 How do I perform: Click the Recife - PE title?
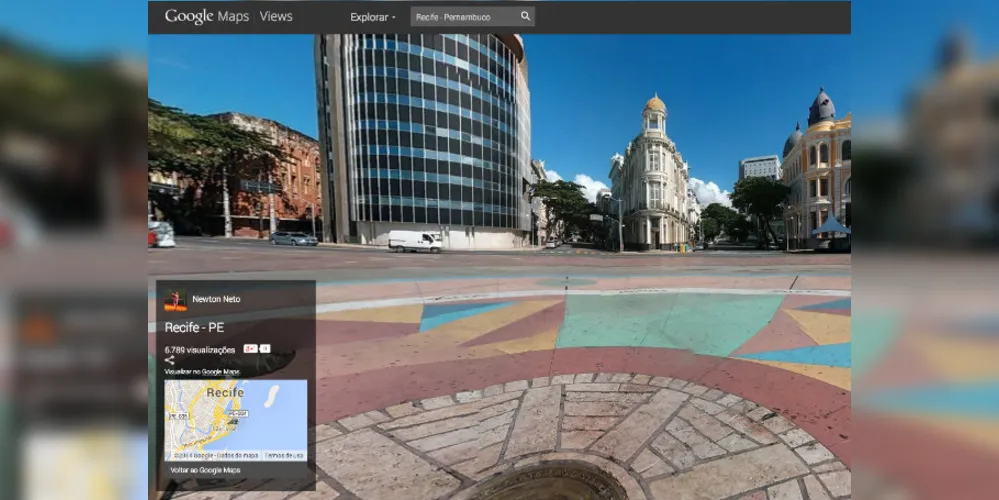[x=194, y=327]
